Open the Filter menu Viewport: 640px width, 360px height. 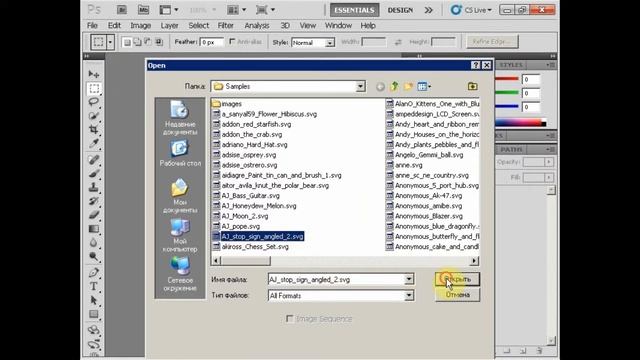coord(225,25)
